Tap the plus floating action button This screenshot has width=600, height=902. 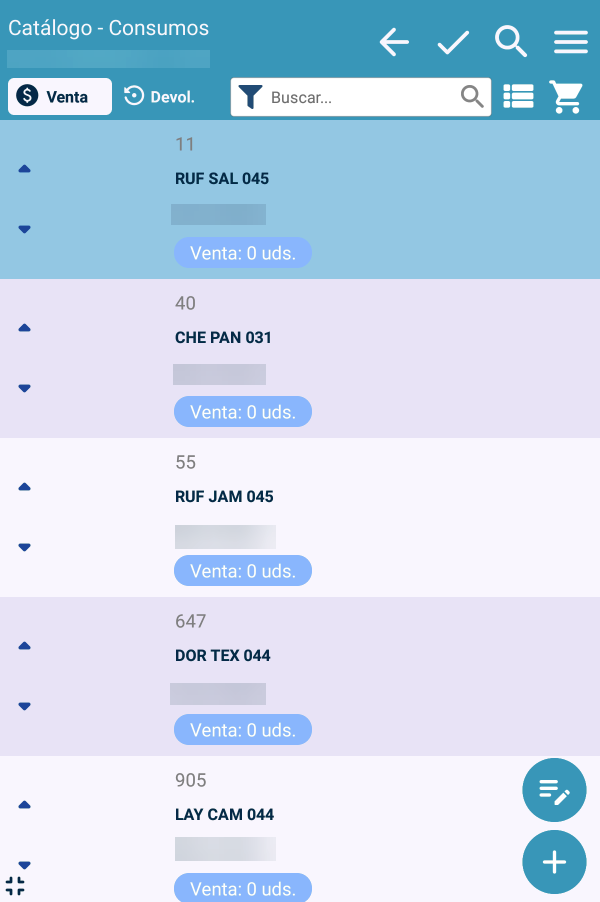[554, 862]
